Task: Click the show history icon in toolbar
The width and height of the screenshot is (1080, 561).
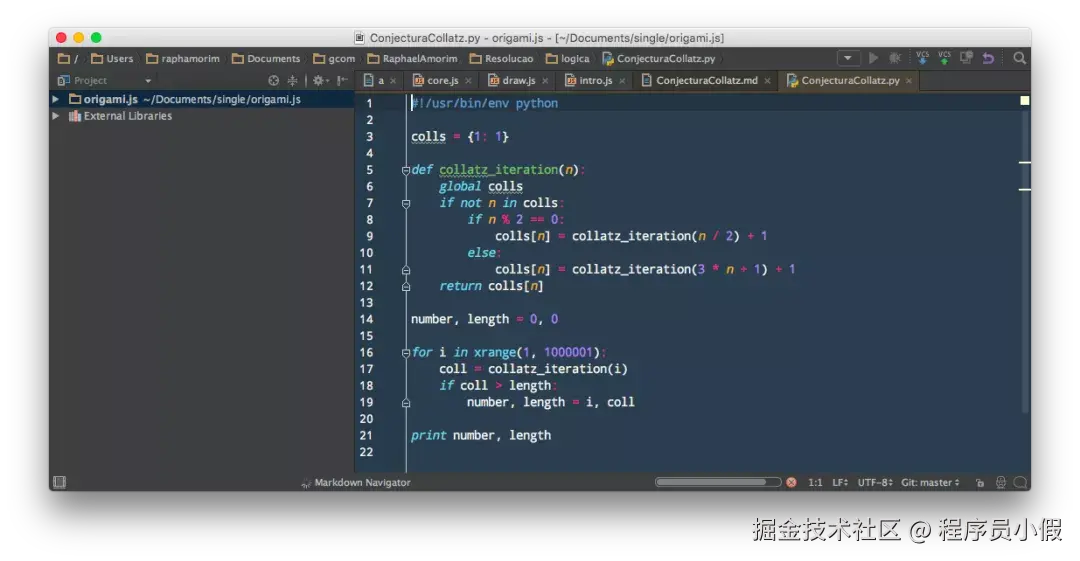Action: pos(966,58)
